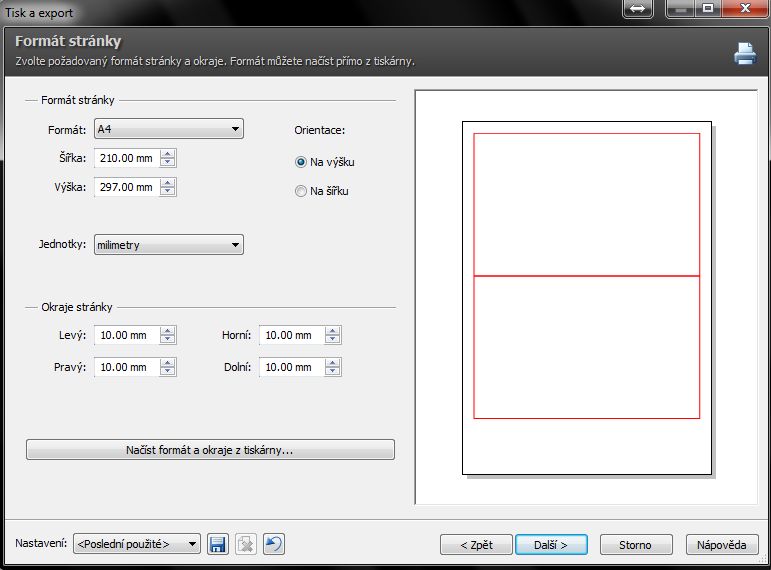Click the double-arrow button in the title bar
Screen dimensions: 771x570
pos(638,9)
